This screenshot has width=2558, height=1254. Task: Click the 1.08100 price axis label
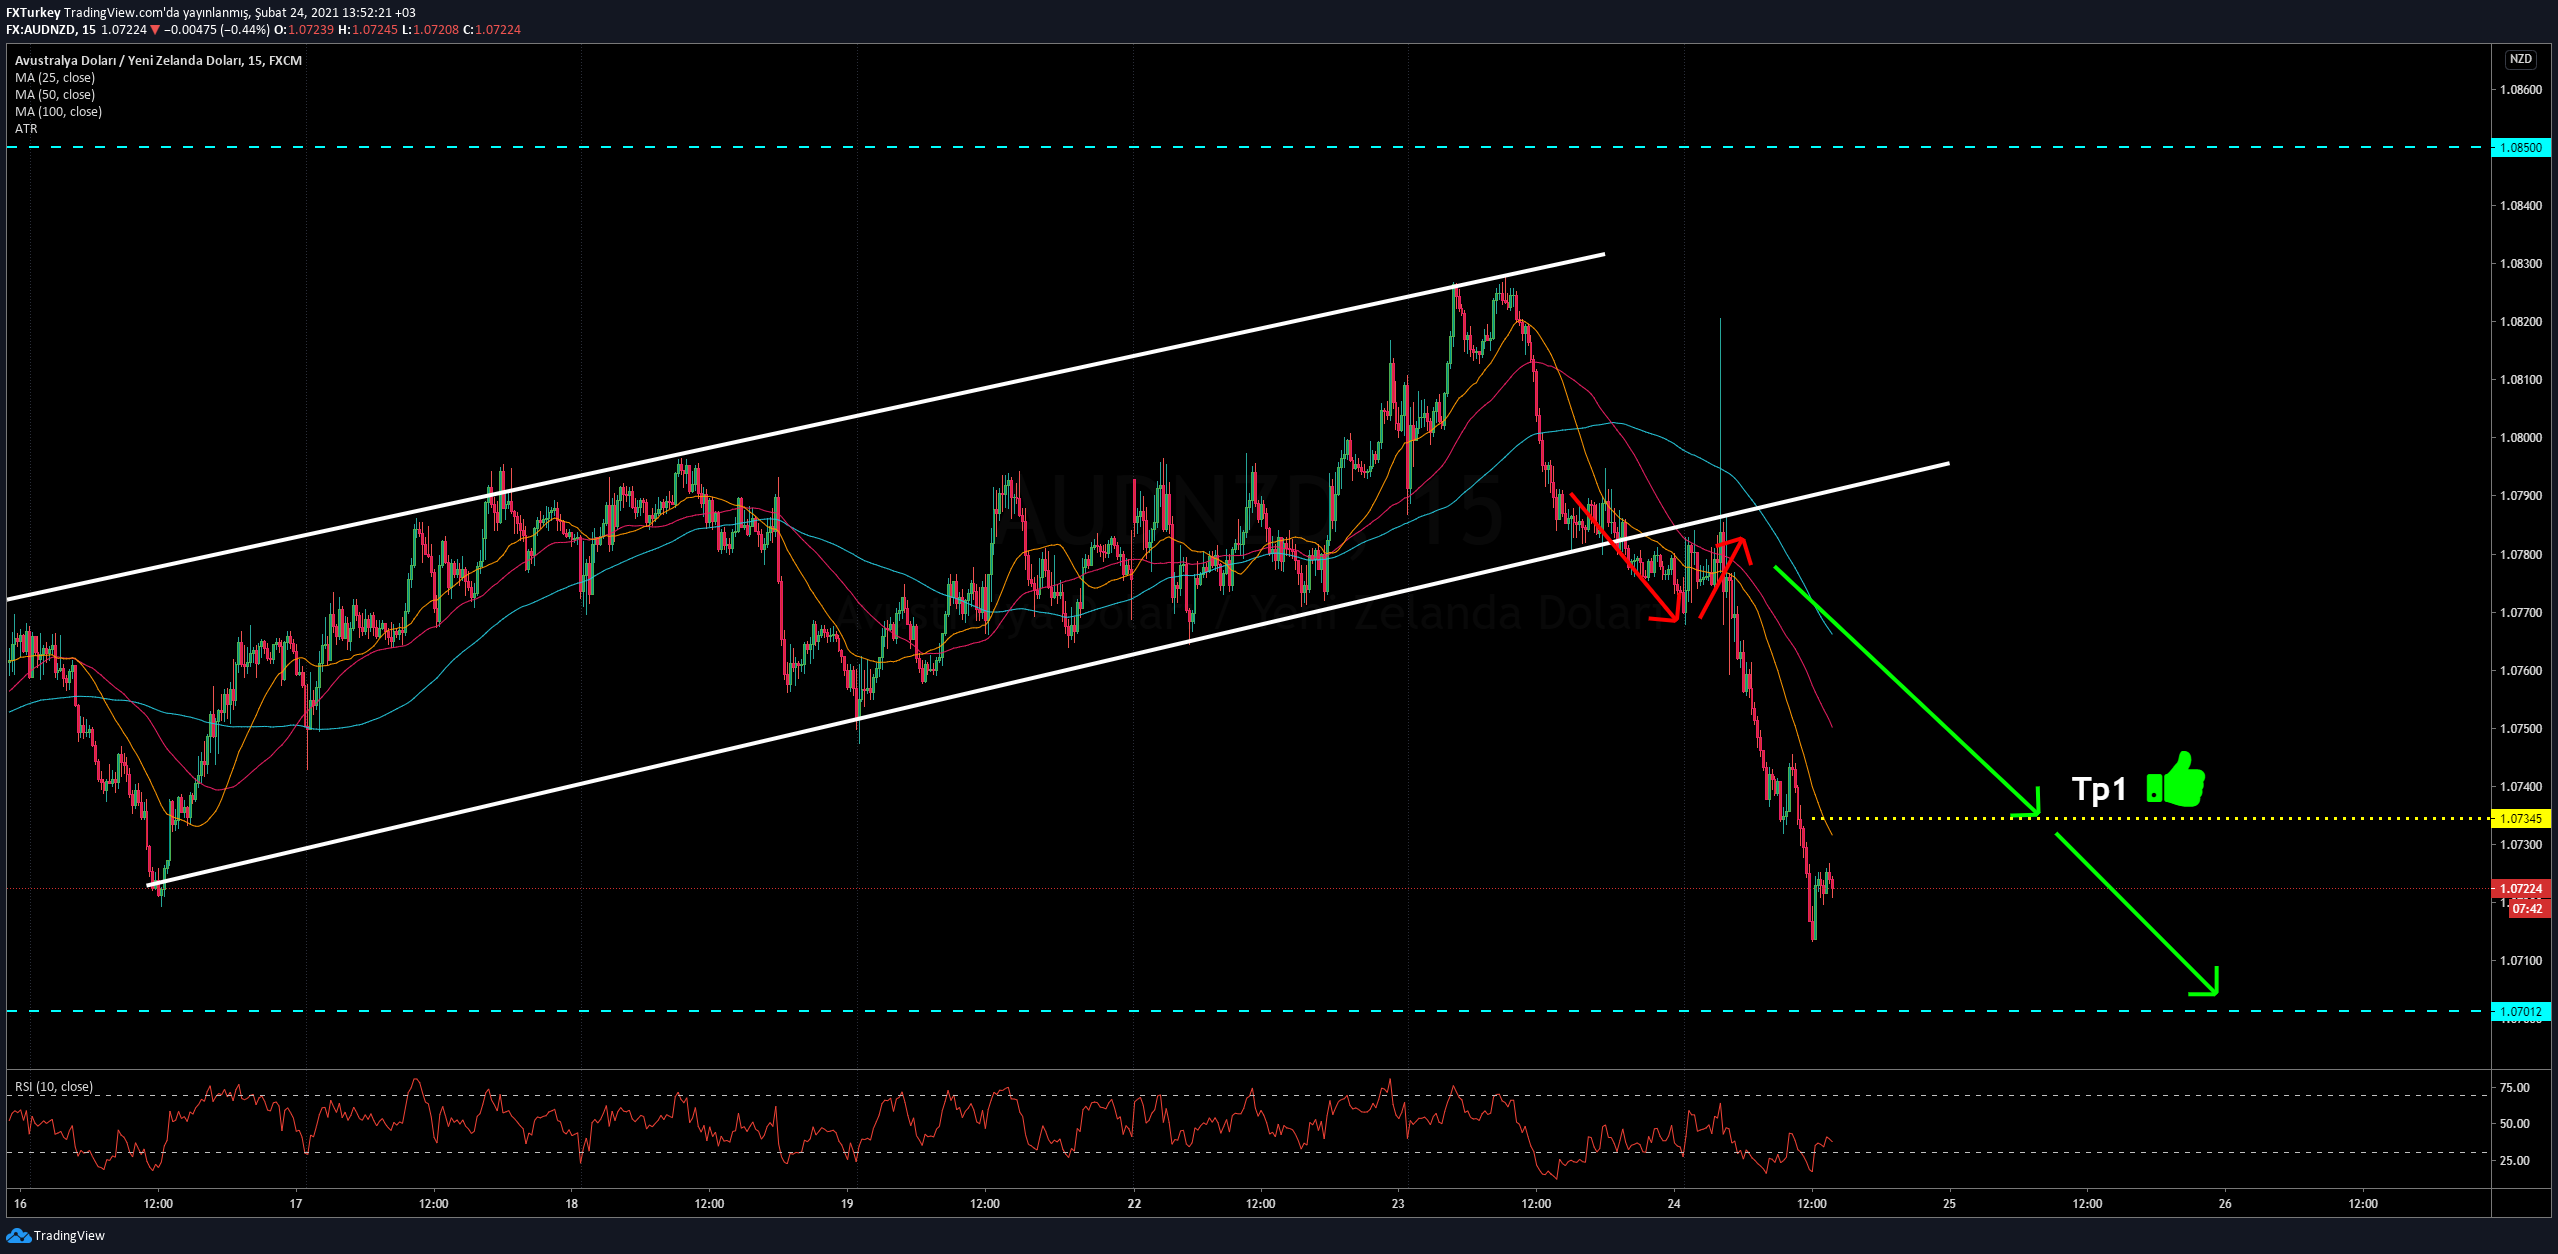(x=2520, y=379)
